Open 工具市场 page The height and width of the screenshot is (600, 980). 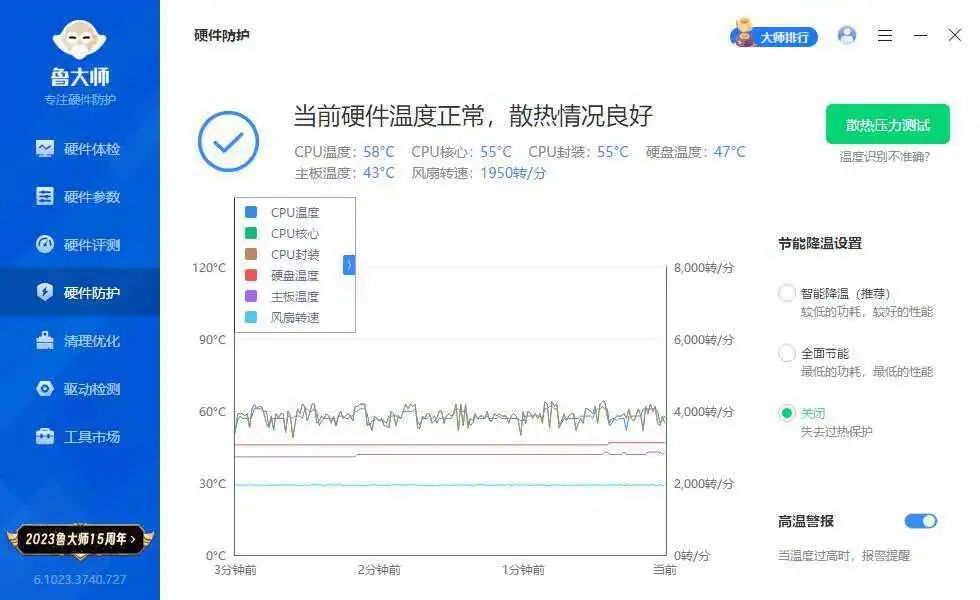(x=80, y=436)
